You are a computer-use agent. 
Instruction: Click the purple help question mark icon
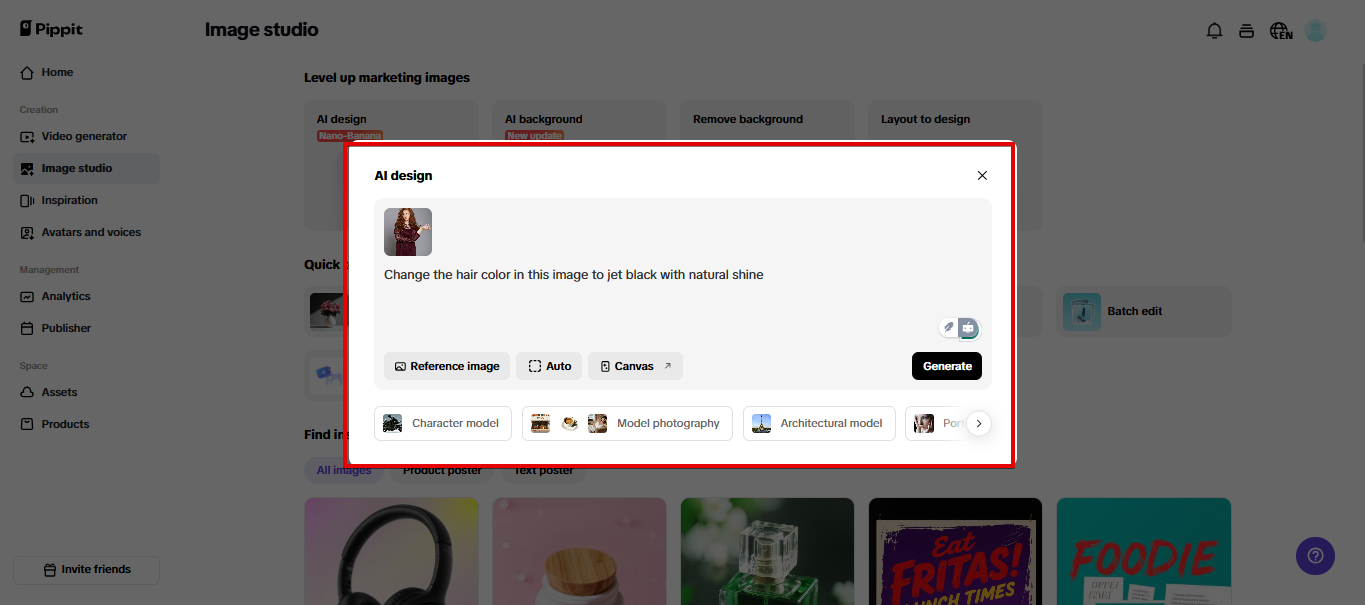pyautogui.click(x=1315, y=556)
